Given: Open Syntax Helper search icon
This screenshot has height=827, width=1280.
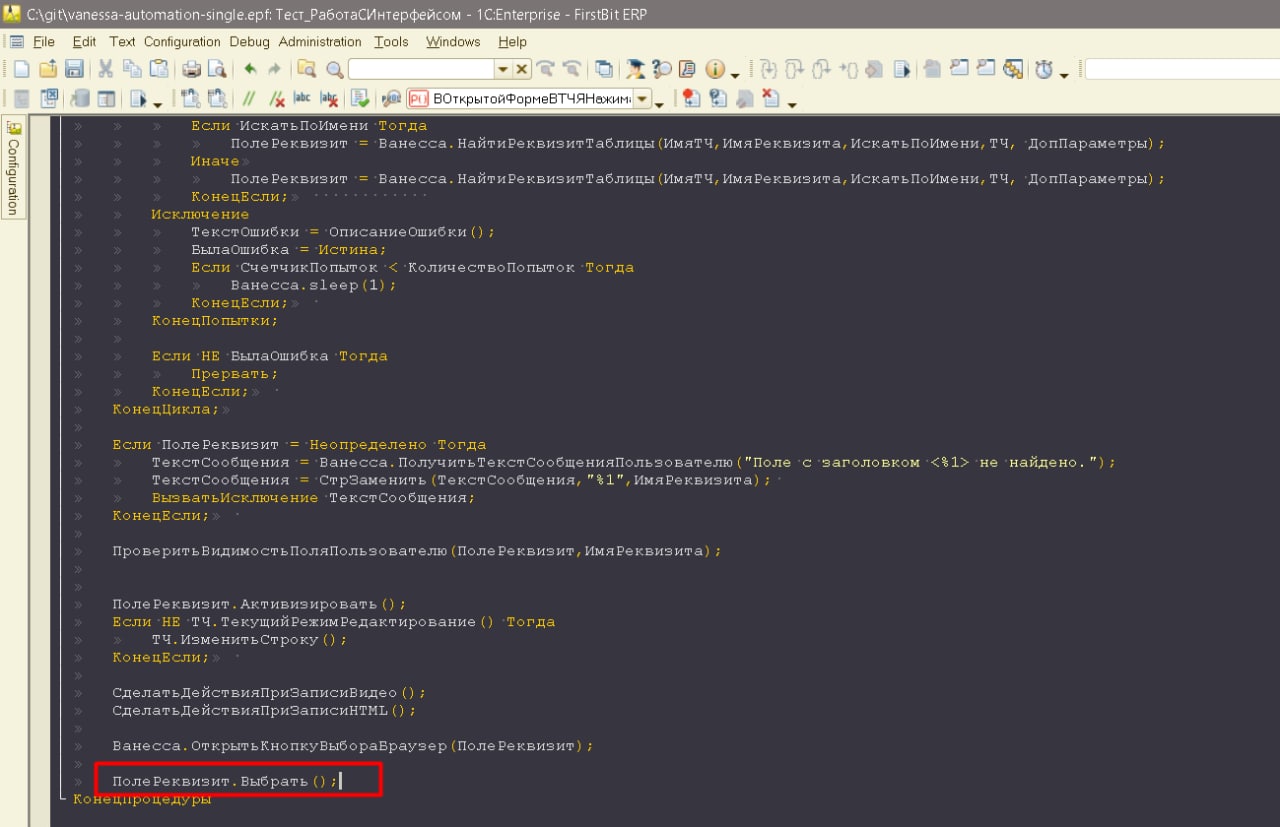Looking at the screenshot, I should 662,69.
